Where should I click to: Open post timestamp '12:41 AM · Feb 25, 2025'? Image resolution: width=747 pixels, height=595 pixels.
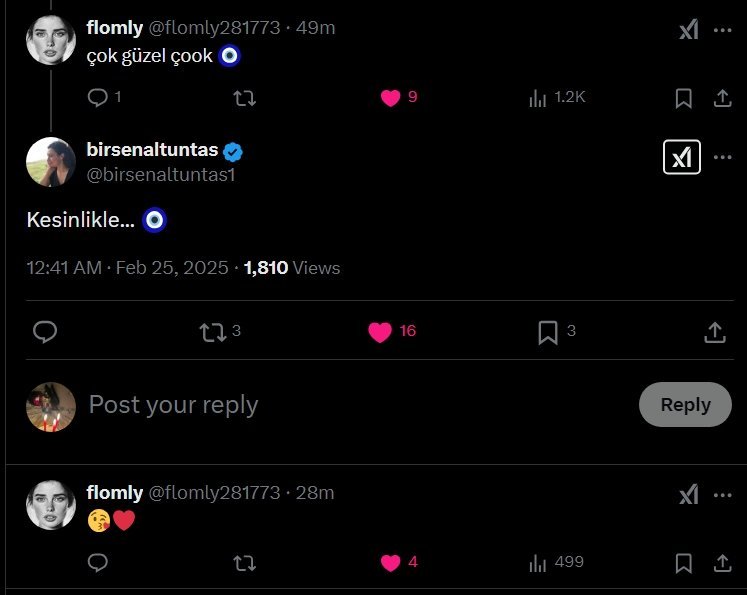click(x=129, y=268)
